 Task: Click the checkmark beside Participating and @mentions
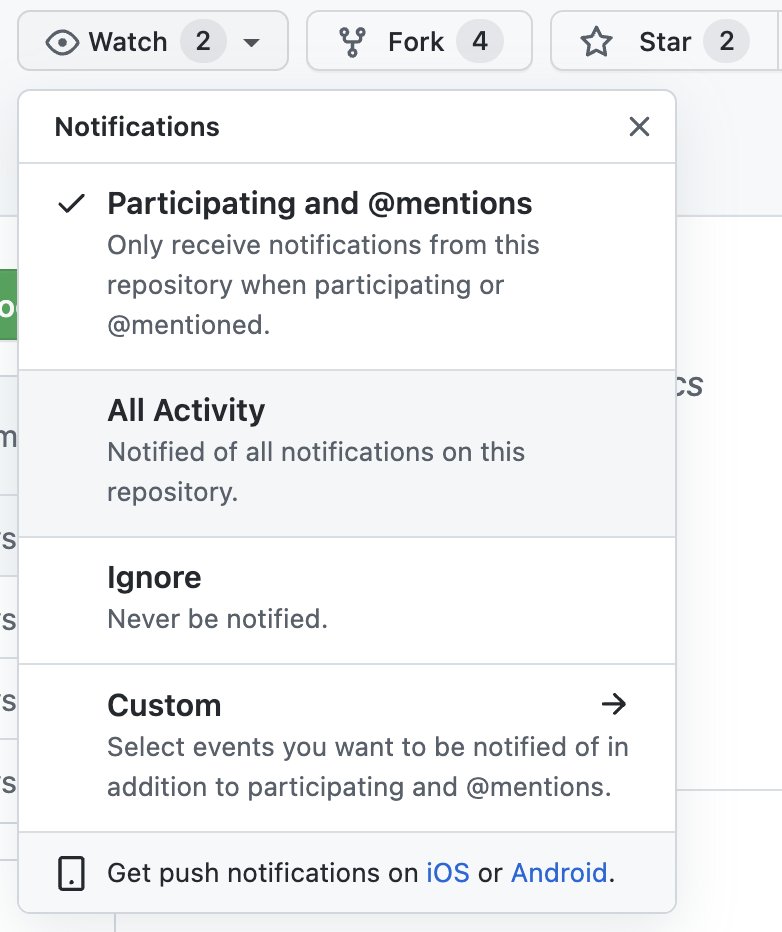point(70,204)
